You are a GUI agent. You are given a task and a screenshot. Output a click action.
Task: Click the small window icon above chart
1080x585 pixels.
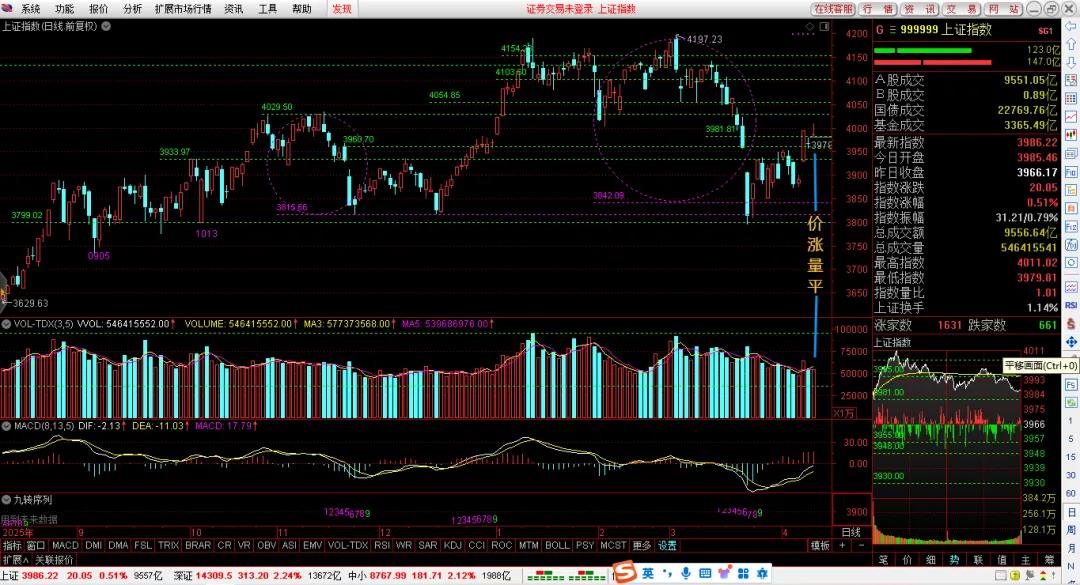click(824, 26)
